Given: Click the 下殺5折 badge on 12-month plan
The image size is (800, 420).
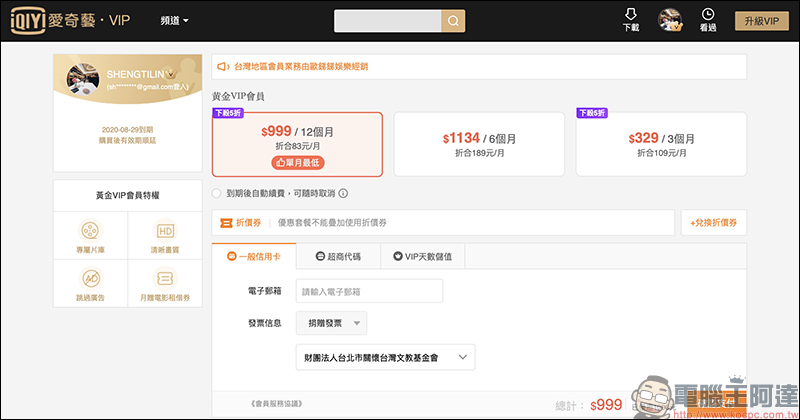Looking at the screenshot, I should click(x=228, y=113).
